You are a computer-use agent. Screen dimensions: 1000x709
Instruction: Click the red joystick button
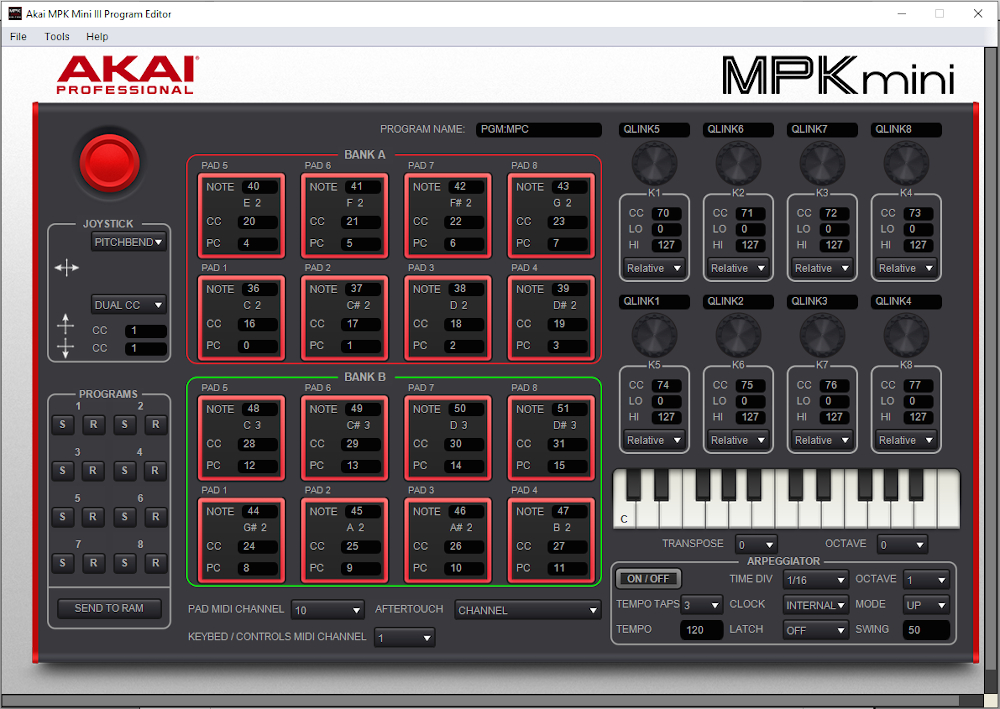[110, 163]
